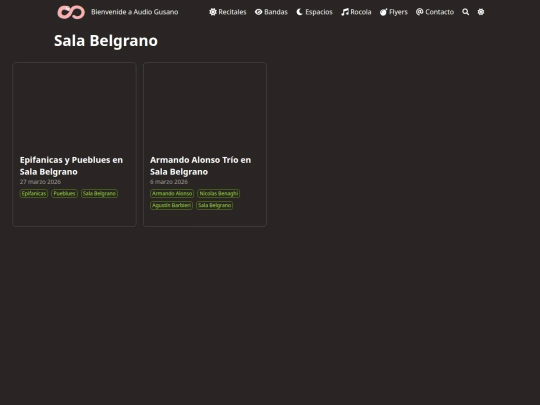Select Sala Belgrano tag under Armando Alonso card
540x405 pixels.
(215, 205)
